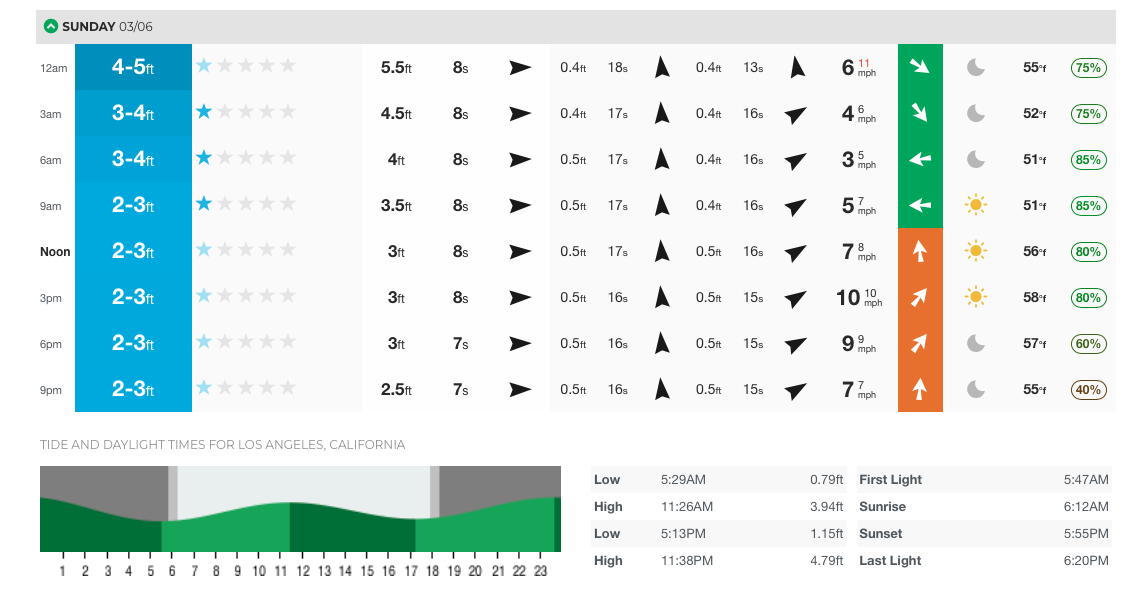Click the 60% probability badge at 6pm

coord(1088,343)
